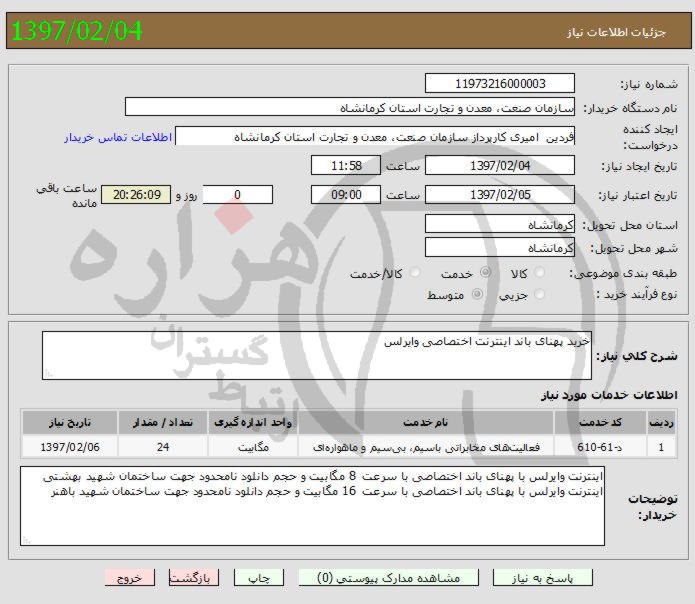695x604 pixels.
Task: Click creation time field 11:58
Action: [346, 165]
